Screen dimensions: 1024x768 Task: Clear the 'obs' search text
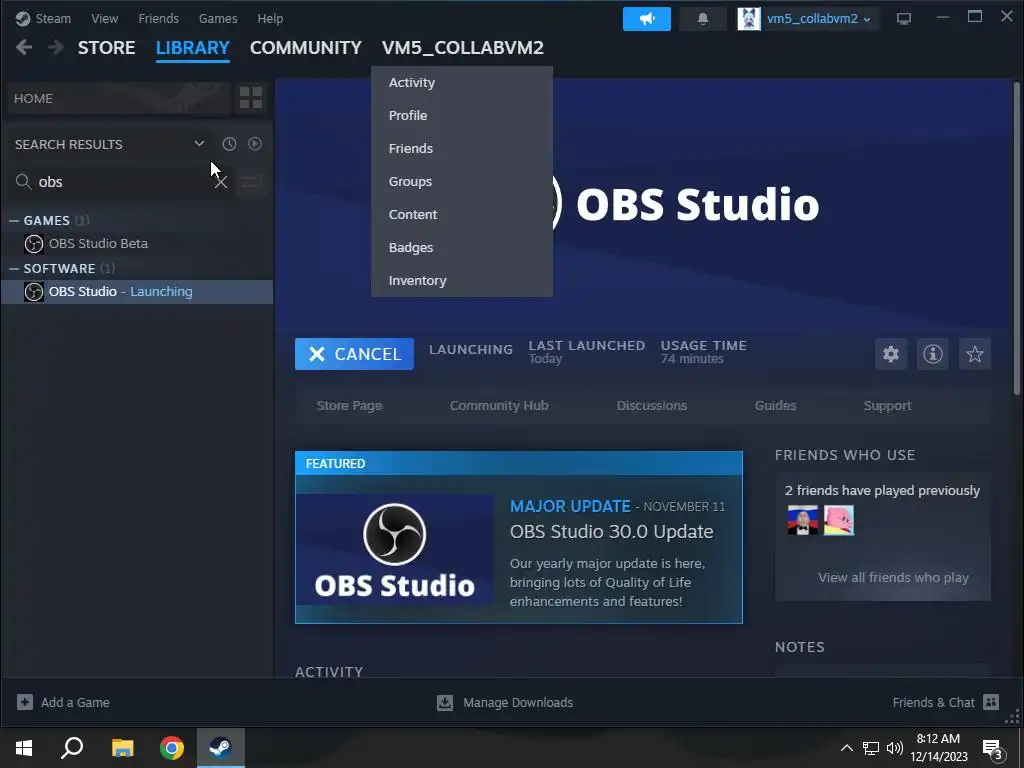pyautogui.click(x=221, y=182)
